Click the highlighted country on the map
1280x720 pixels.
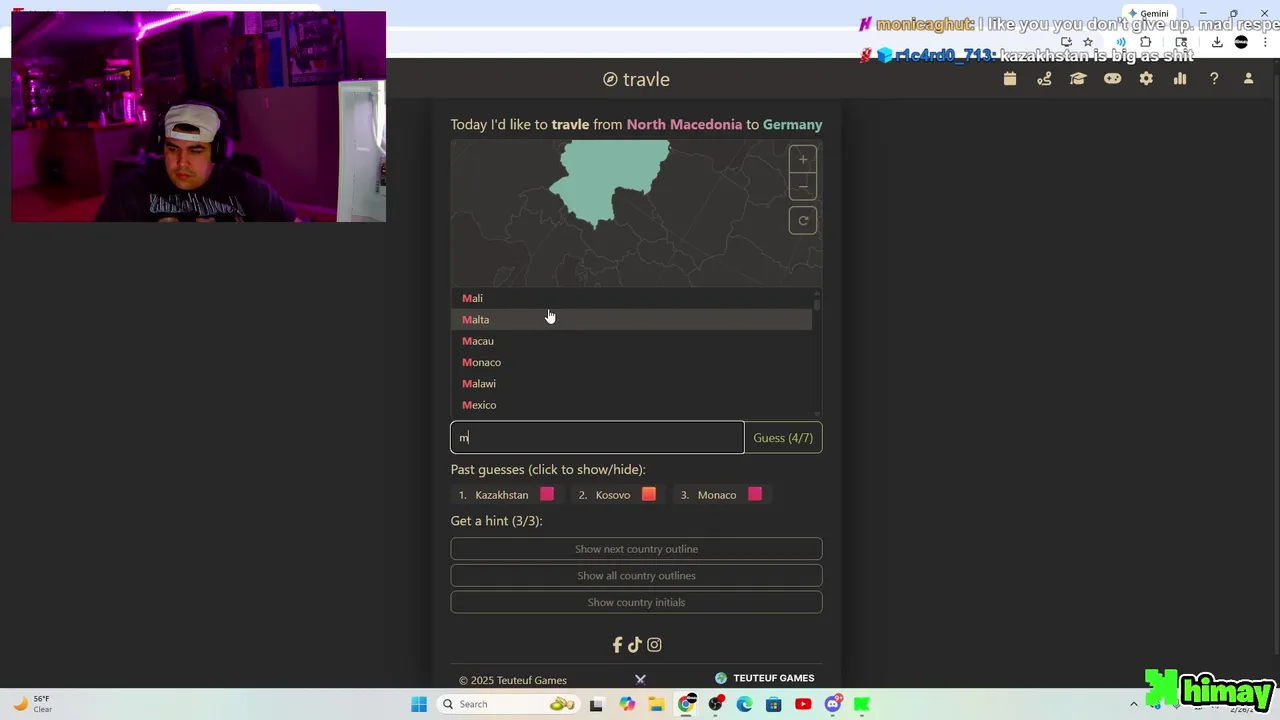point(612,180)
